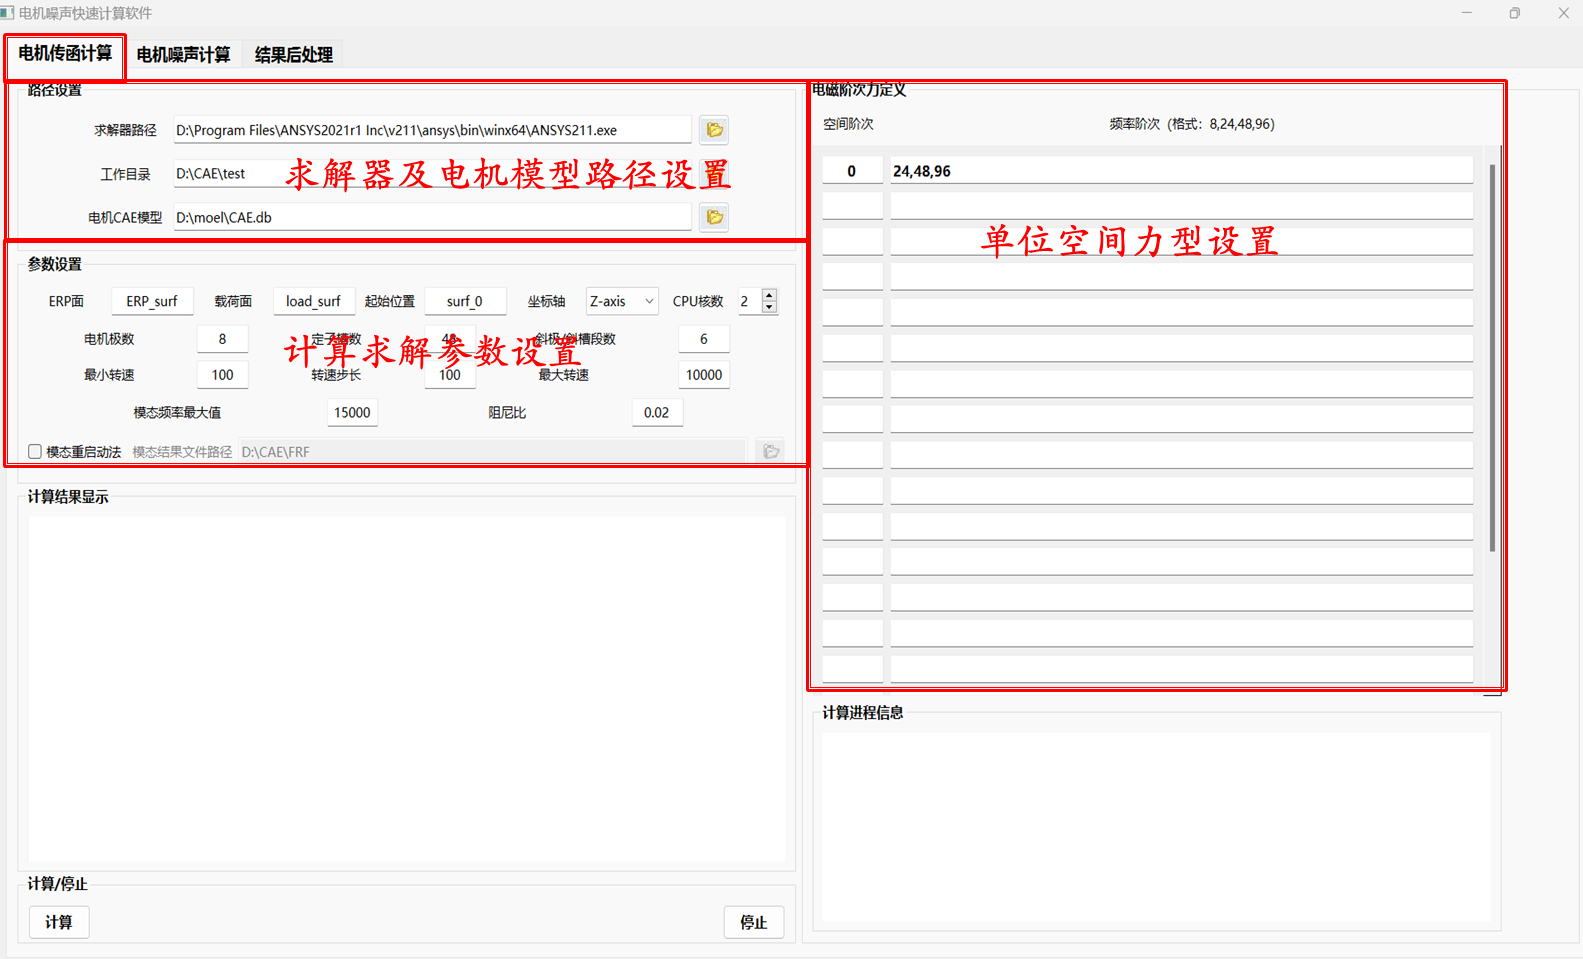The width and height of the screenshot is (1583, 959).
Task: Click the 空间阶次 cell showing 0
Action: [852, 171]
